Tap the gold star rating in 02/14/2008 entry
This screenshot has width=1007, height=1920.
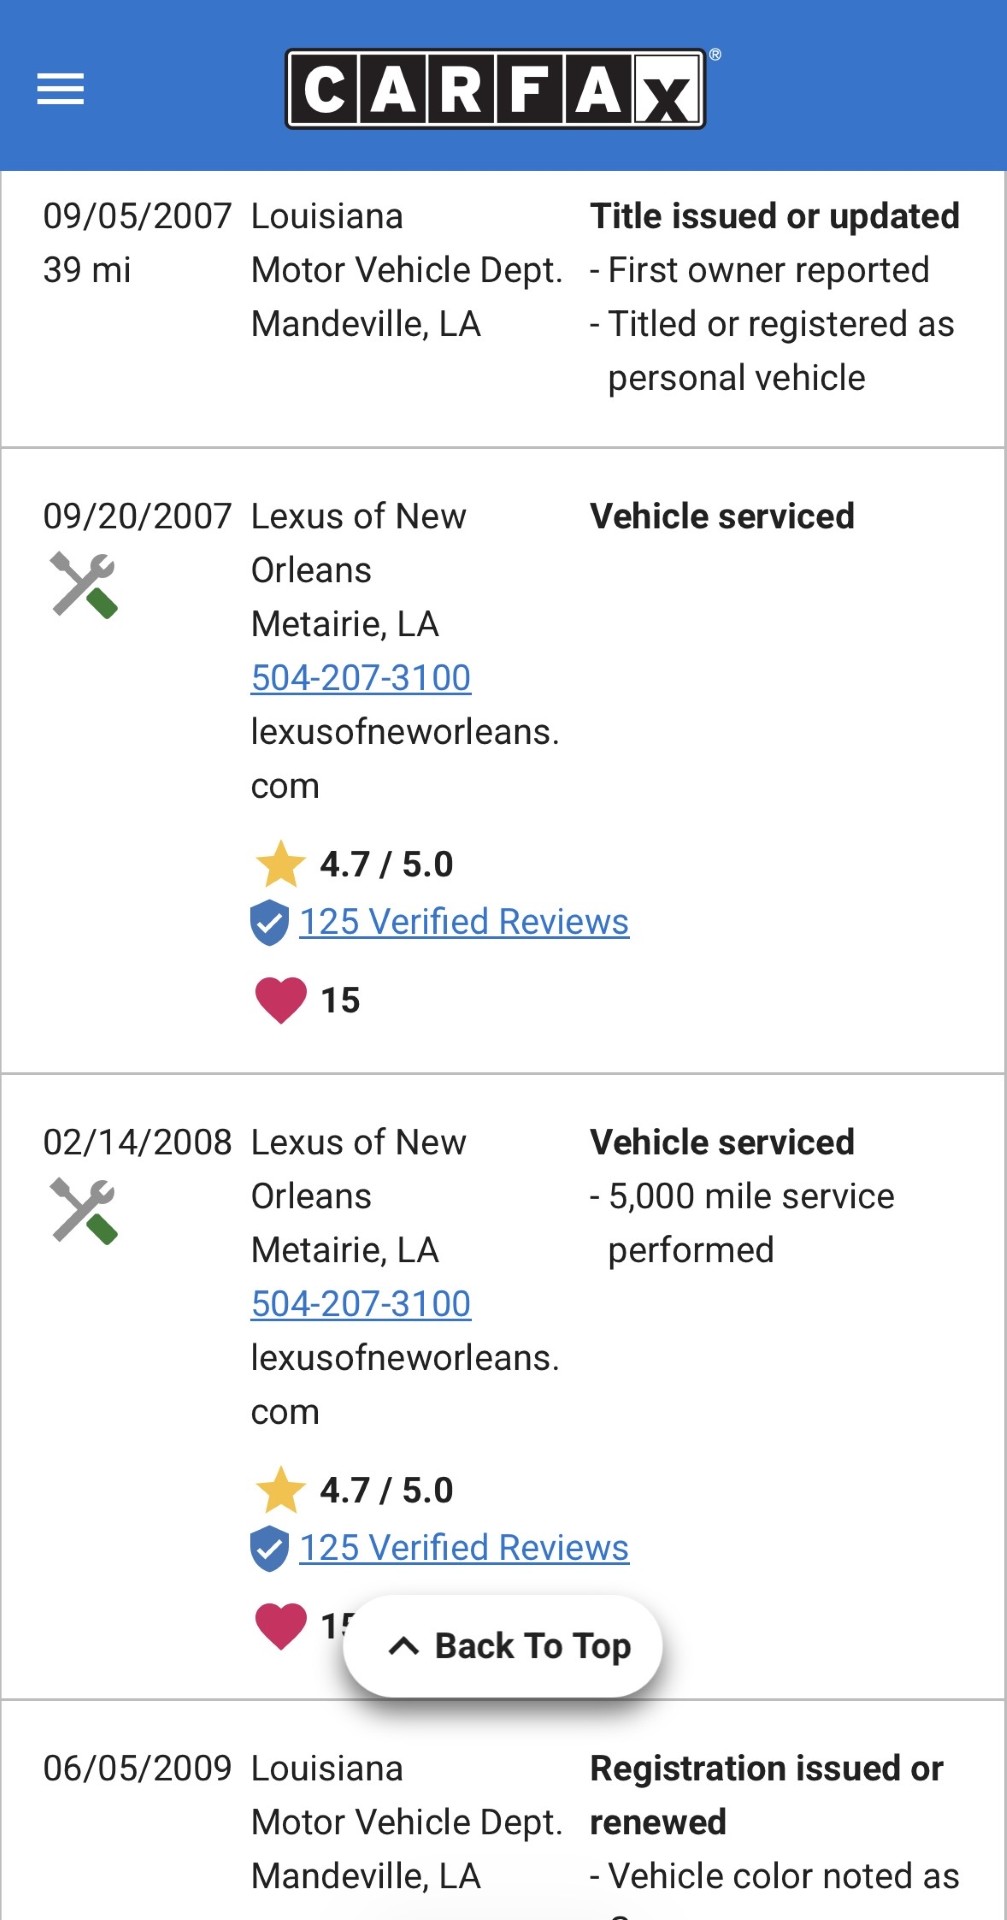[x=281, y=1490]
